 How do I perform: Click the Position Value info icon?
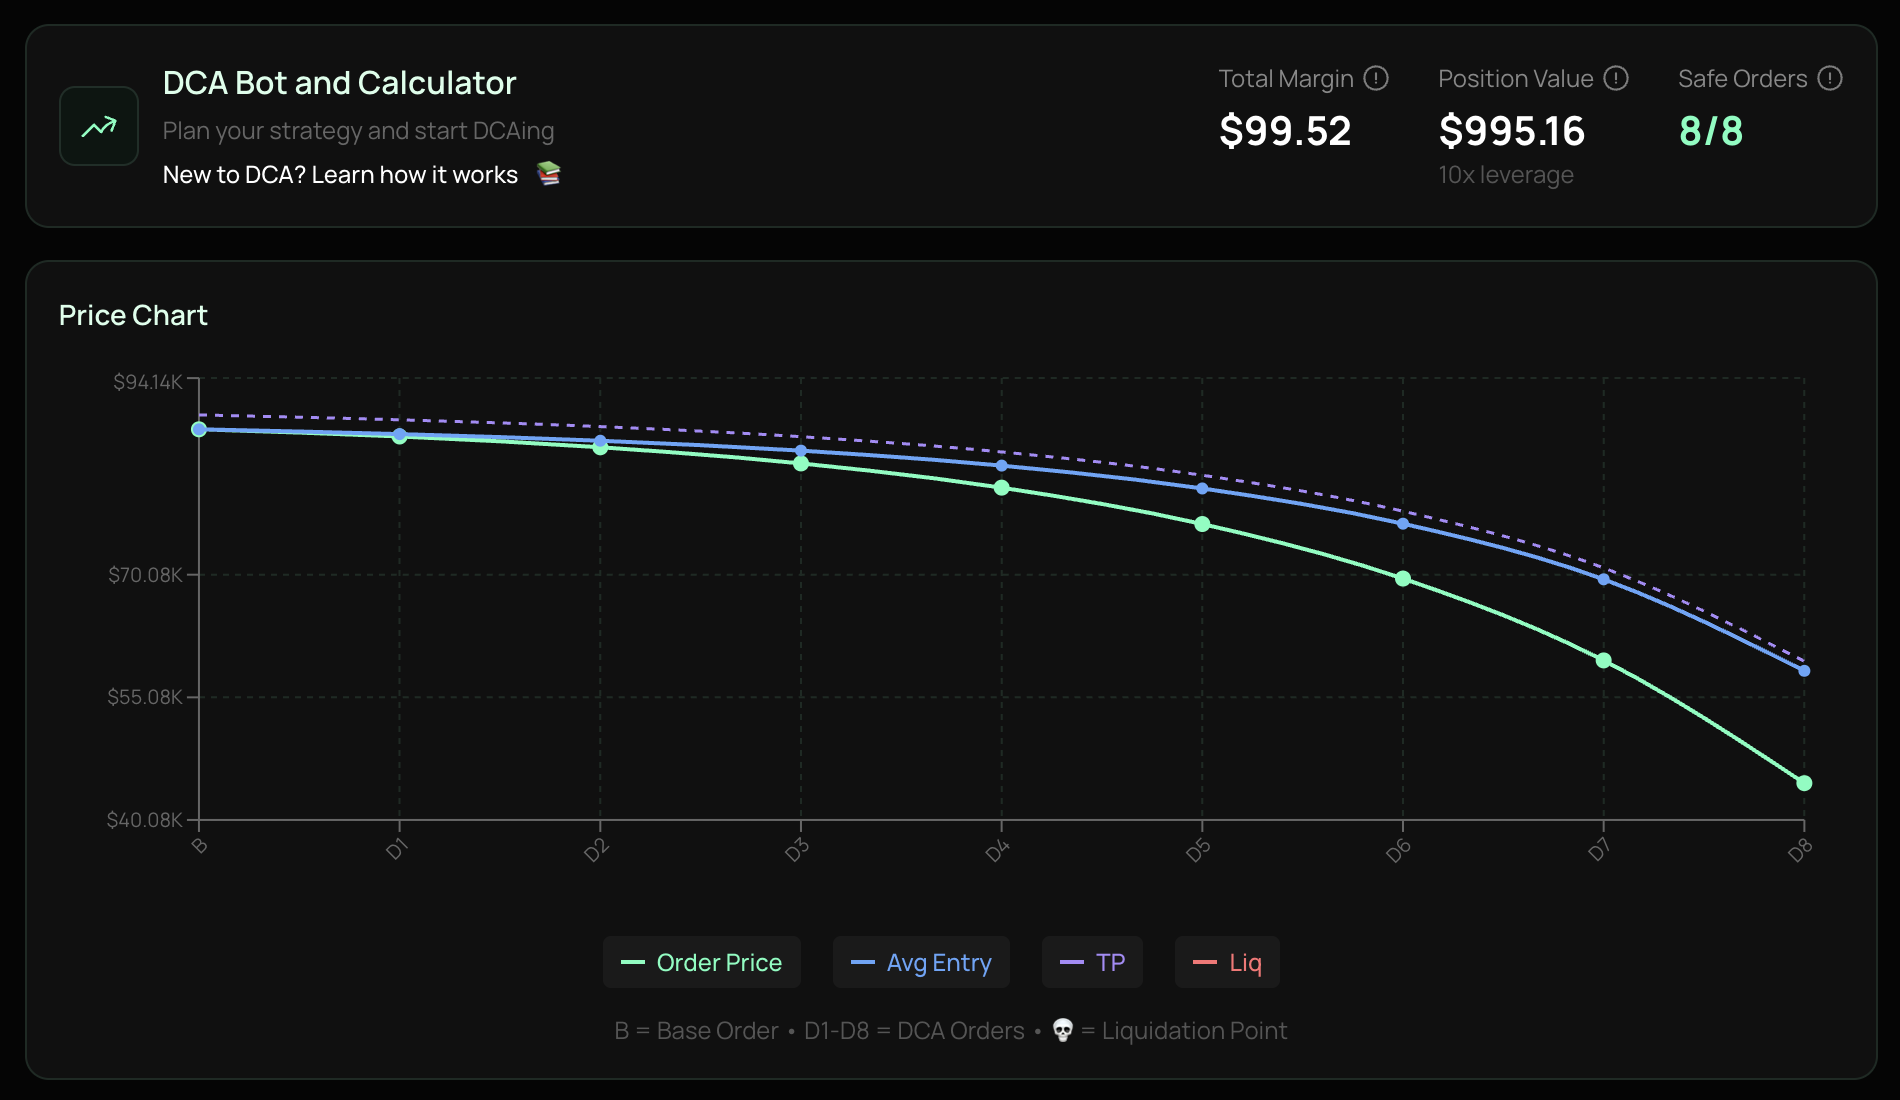tap(1616, 78)
